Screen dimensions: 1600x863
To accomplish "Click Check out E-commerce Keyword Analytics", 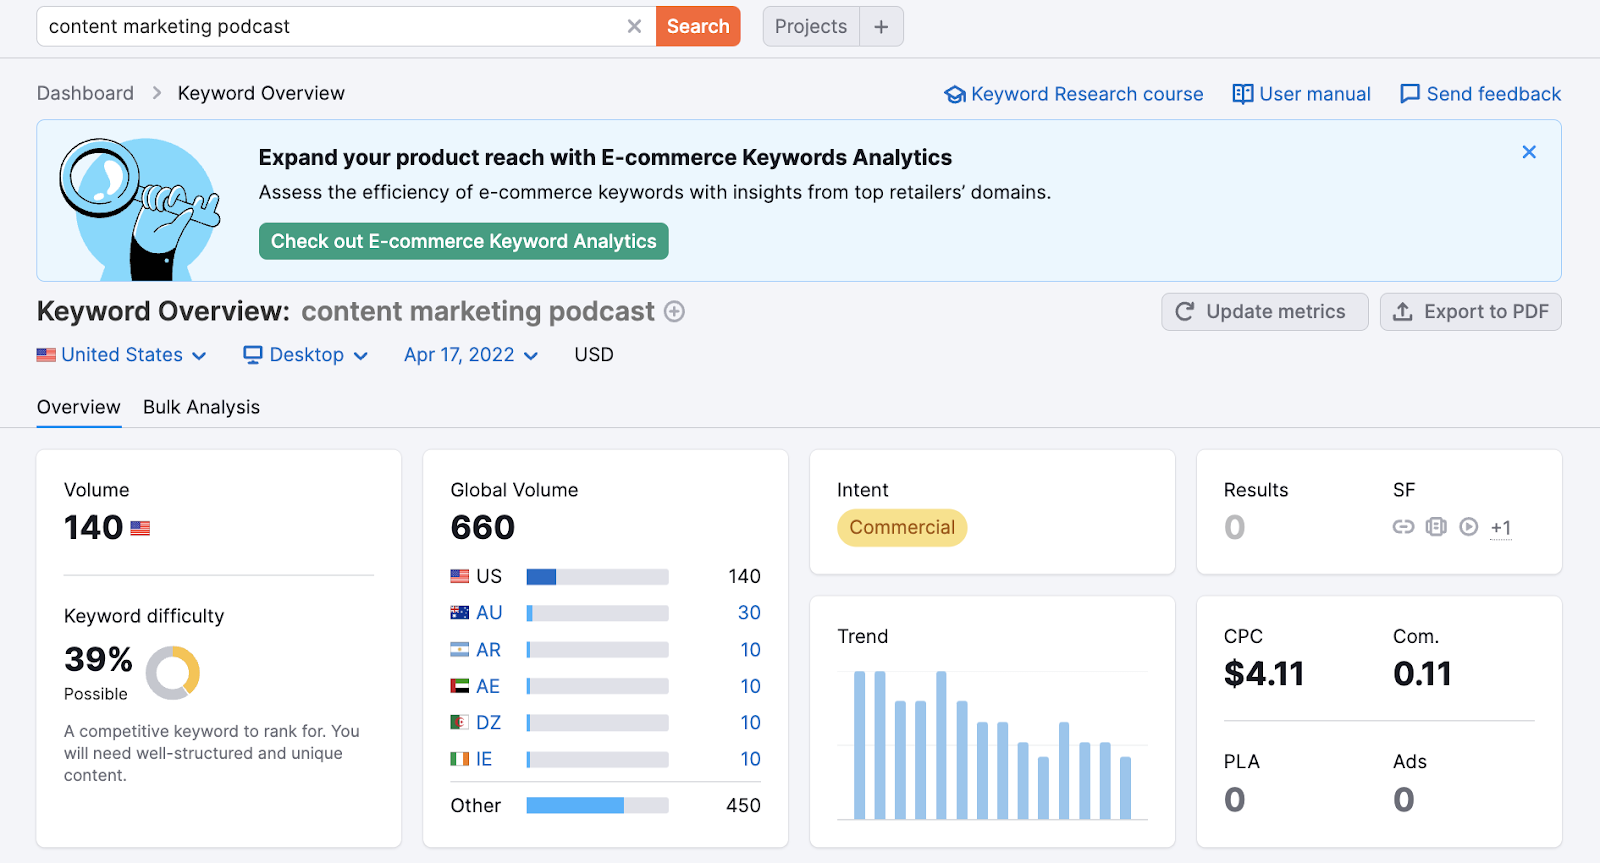I will tap(463, 241).
